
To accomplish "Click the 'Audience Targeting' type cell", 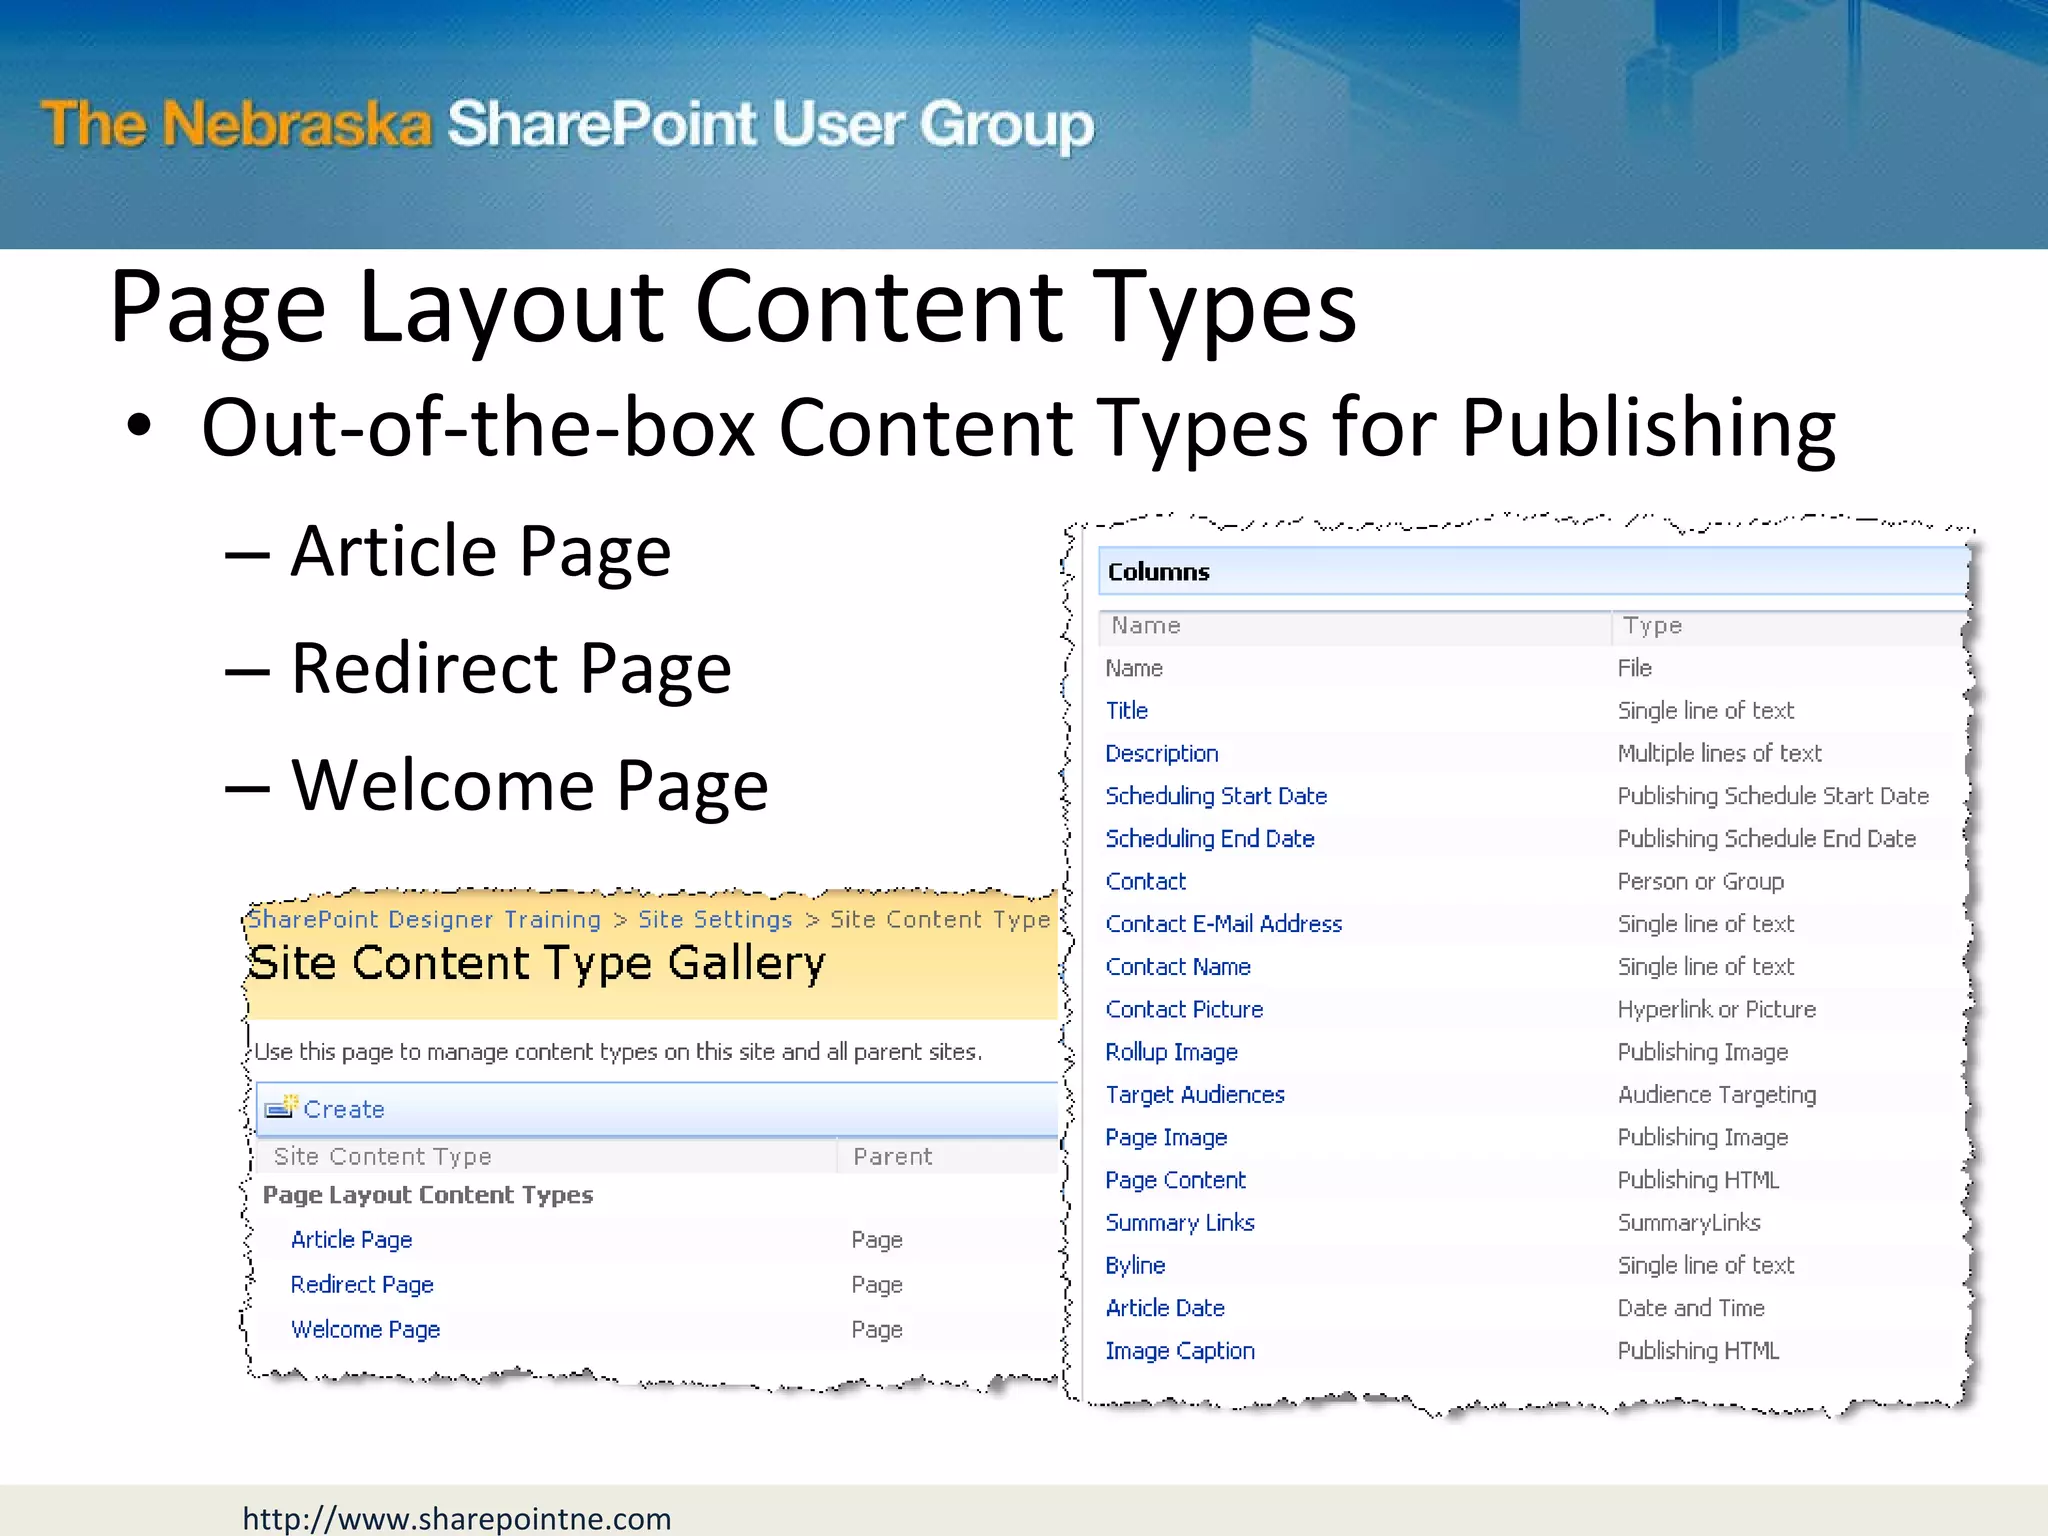I will [x=1716, y=1094].
